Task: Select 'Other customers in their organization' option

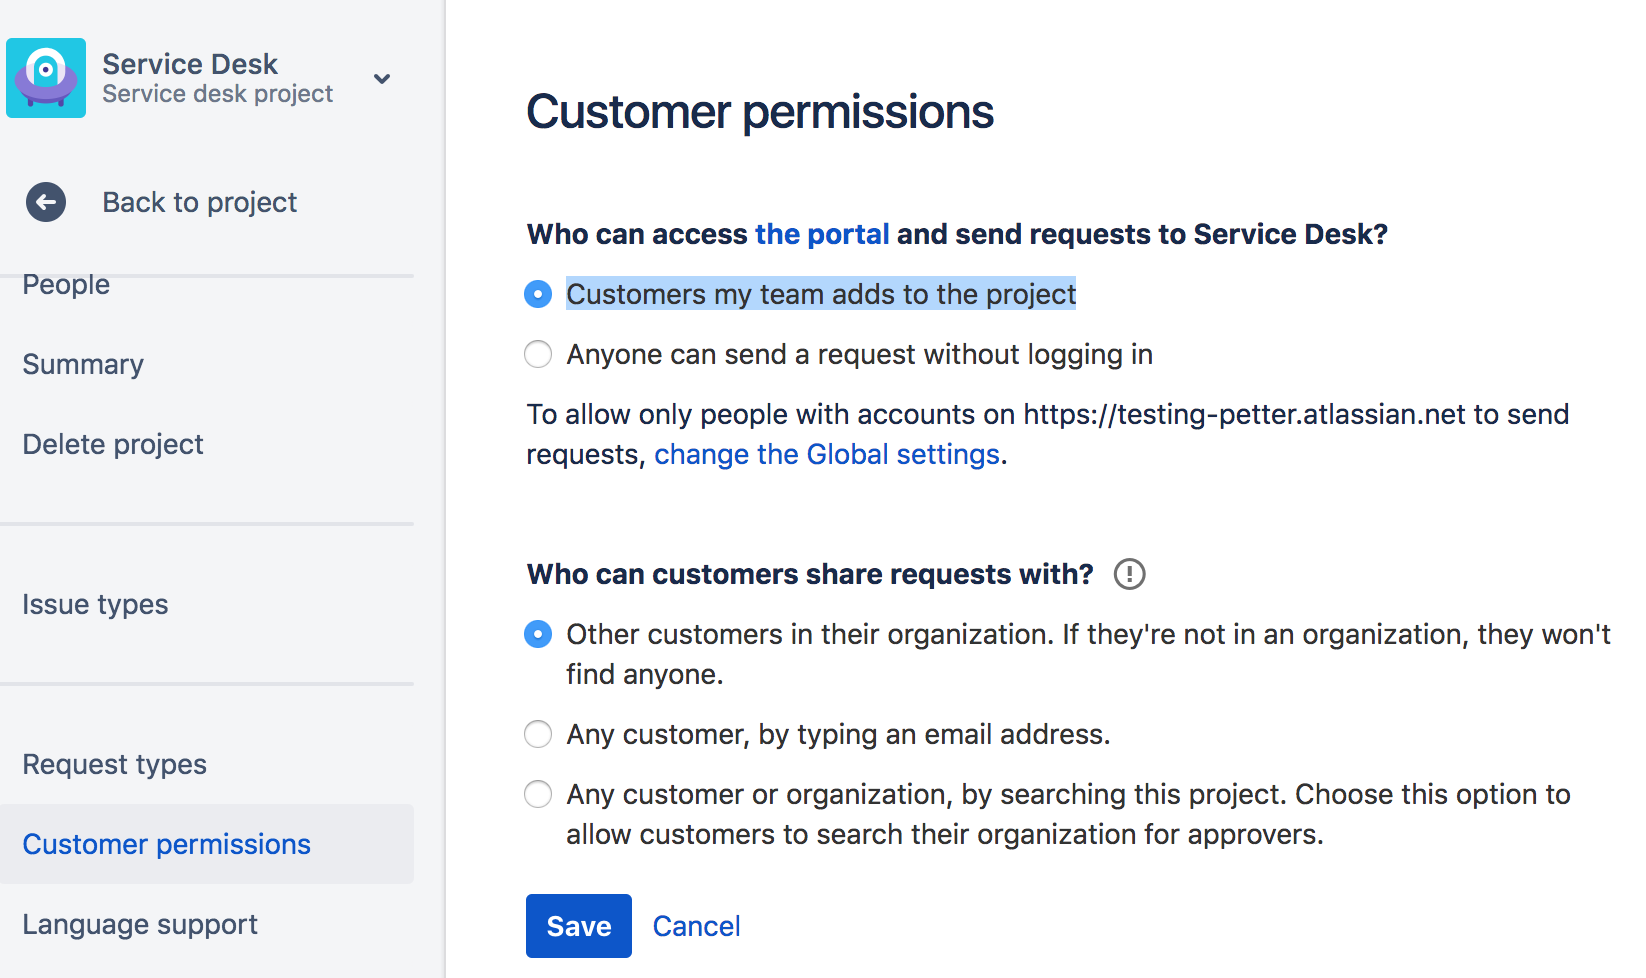Action: [538, 634]
